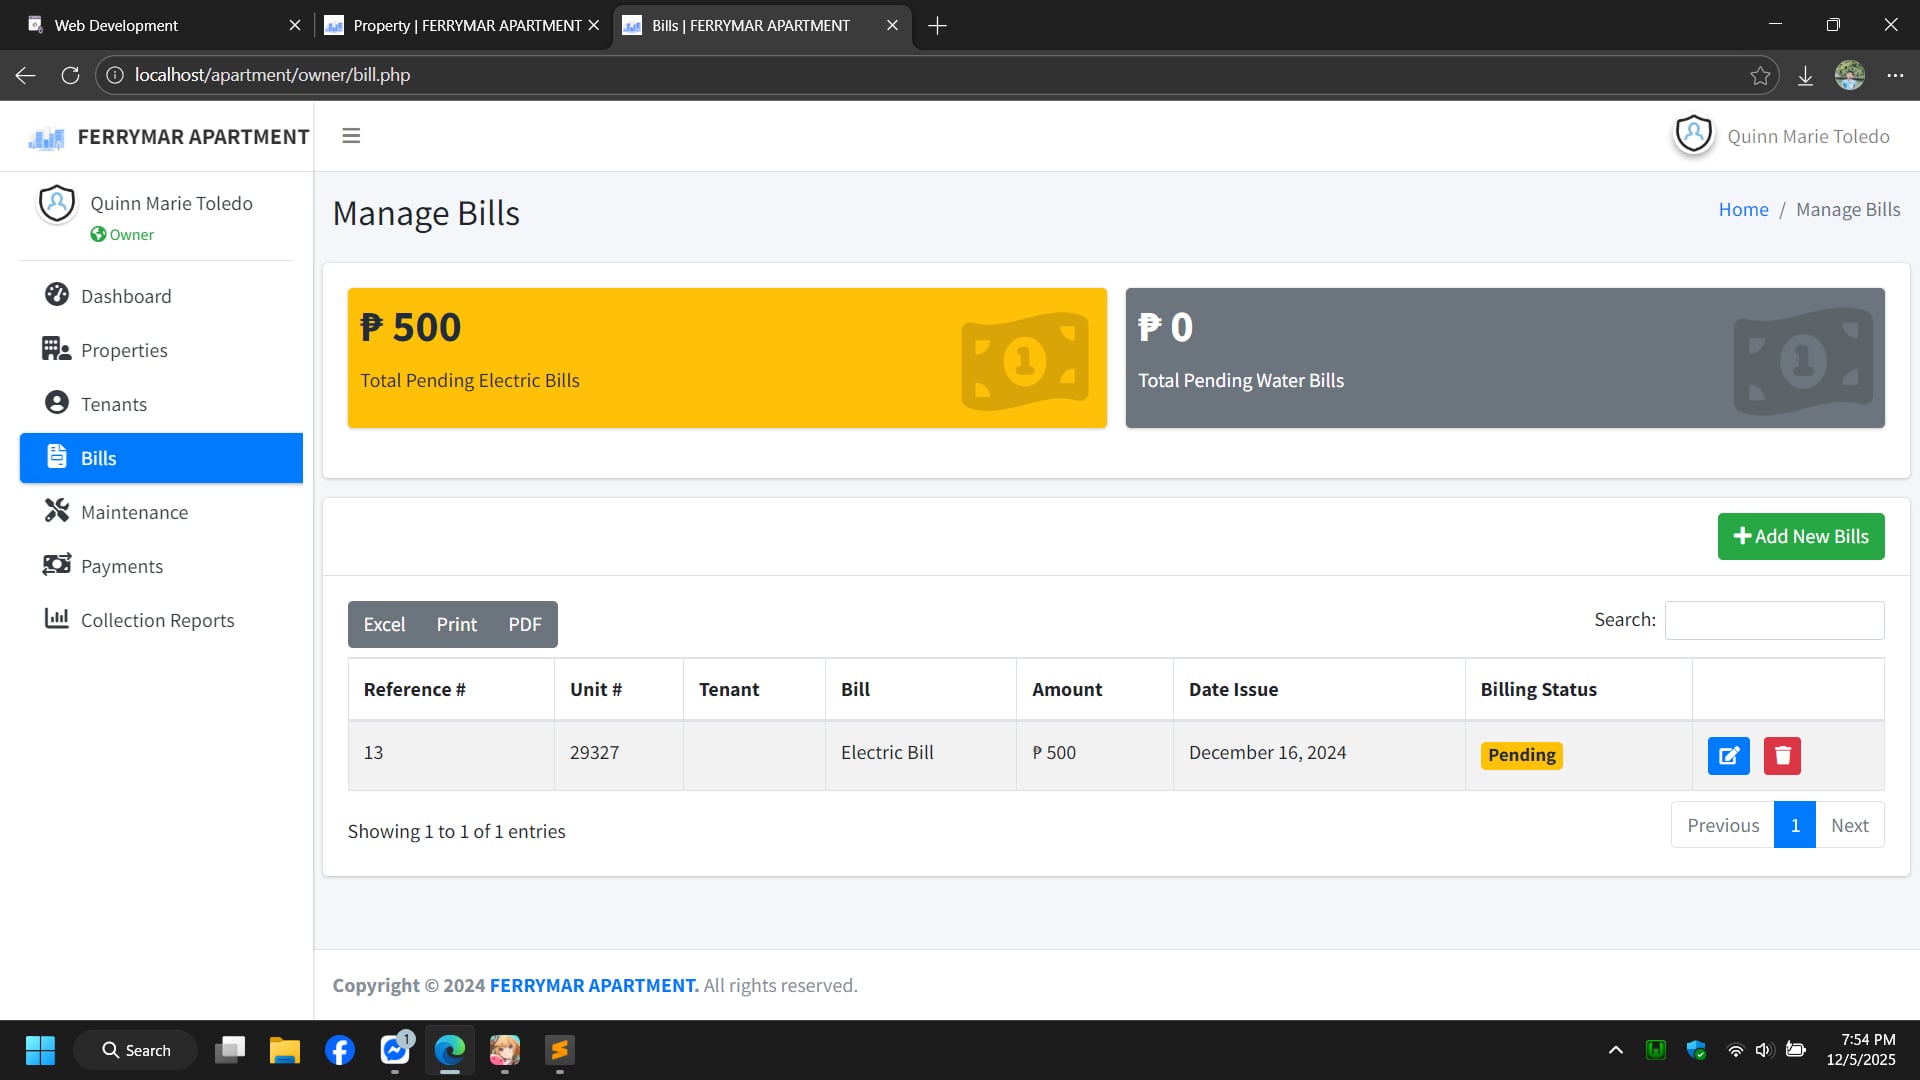Click the blue edit bill icon
Image resolution: width=1920 pixels, height=1080 pixels.
pos(1728,756)
